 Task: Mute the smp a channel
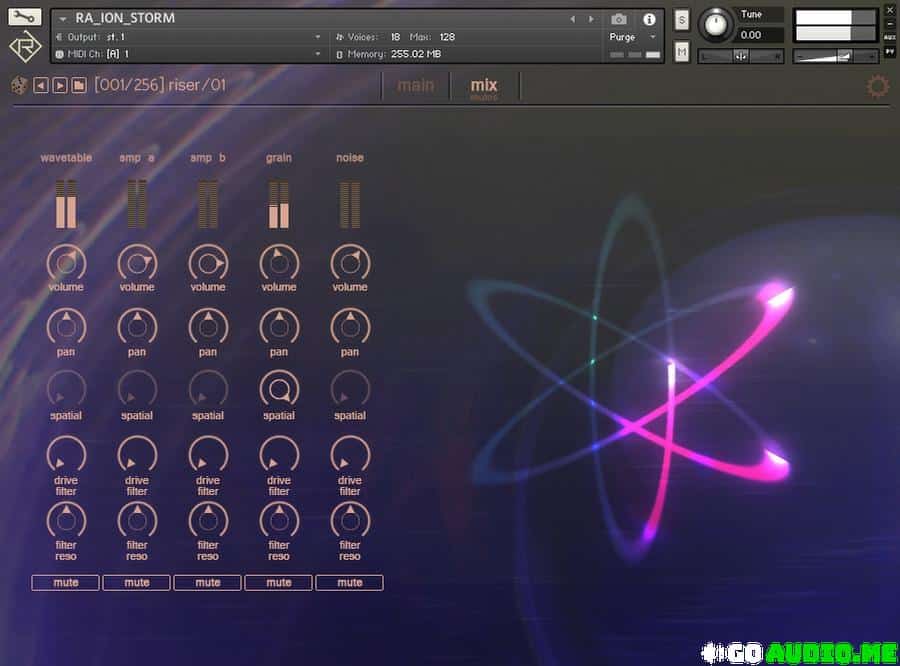click(x=137, y=582)
